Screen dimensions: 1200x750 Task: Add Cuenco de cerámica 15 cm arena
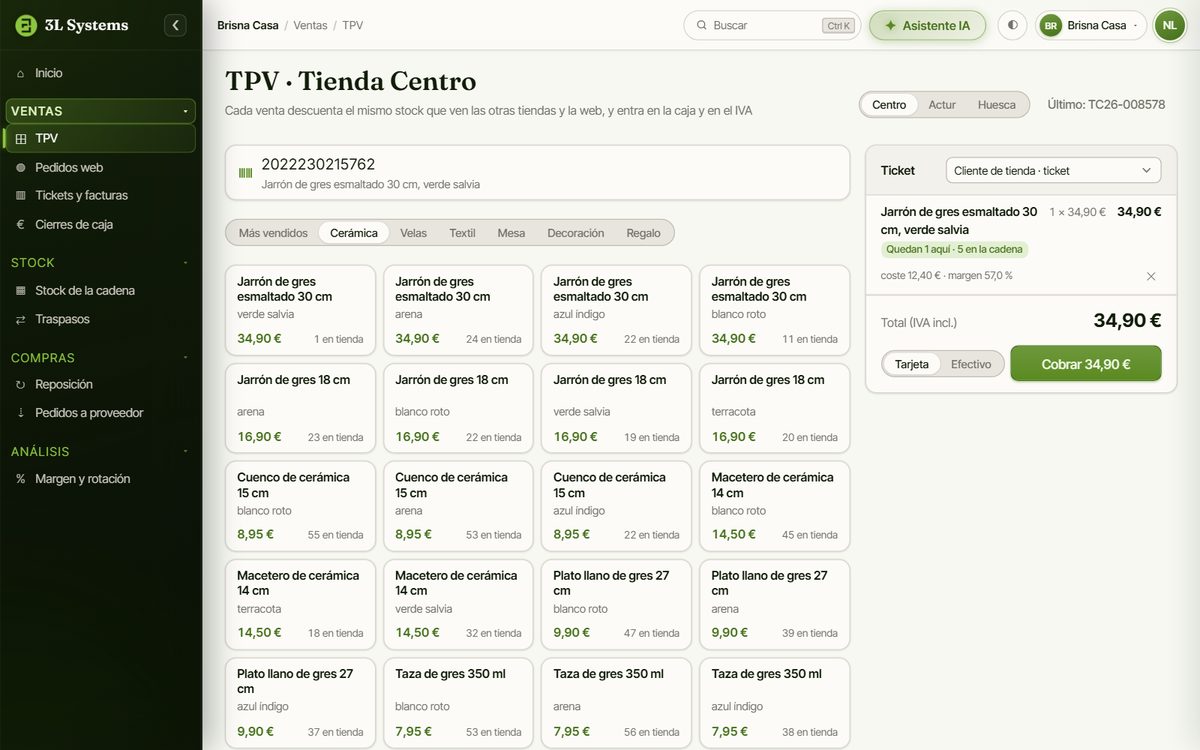click(458, 506)
